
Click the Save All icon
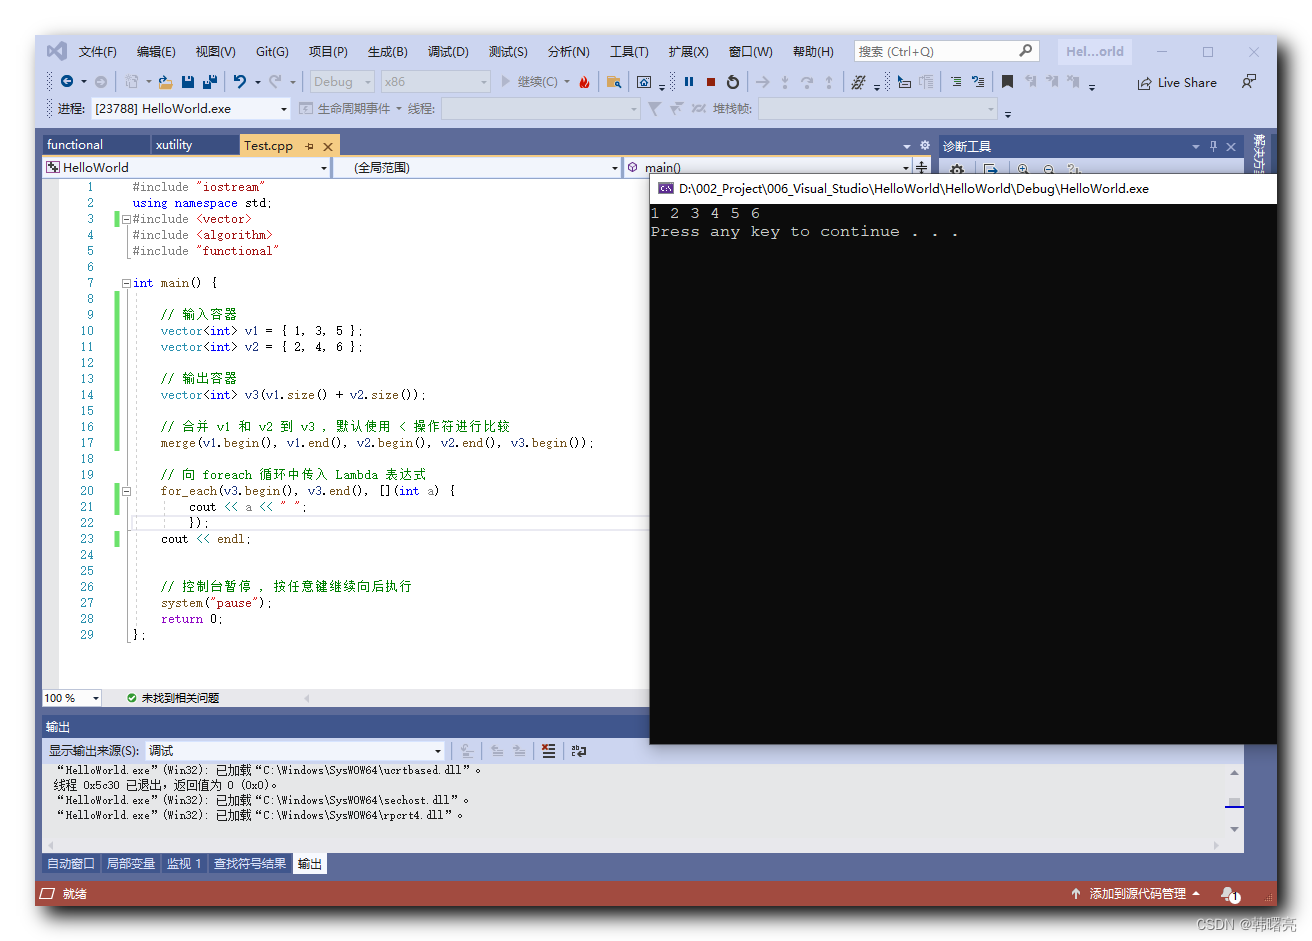pos(210,82)
